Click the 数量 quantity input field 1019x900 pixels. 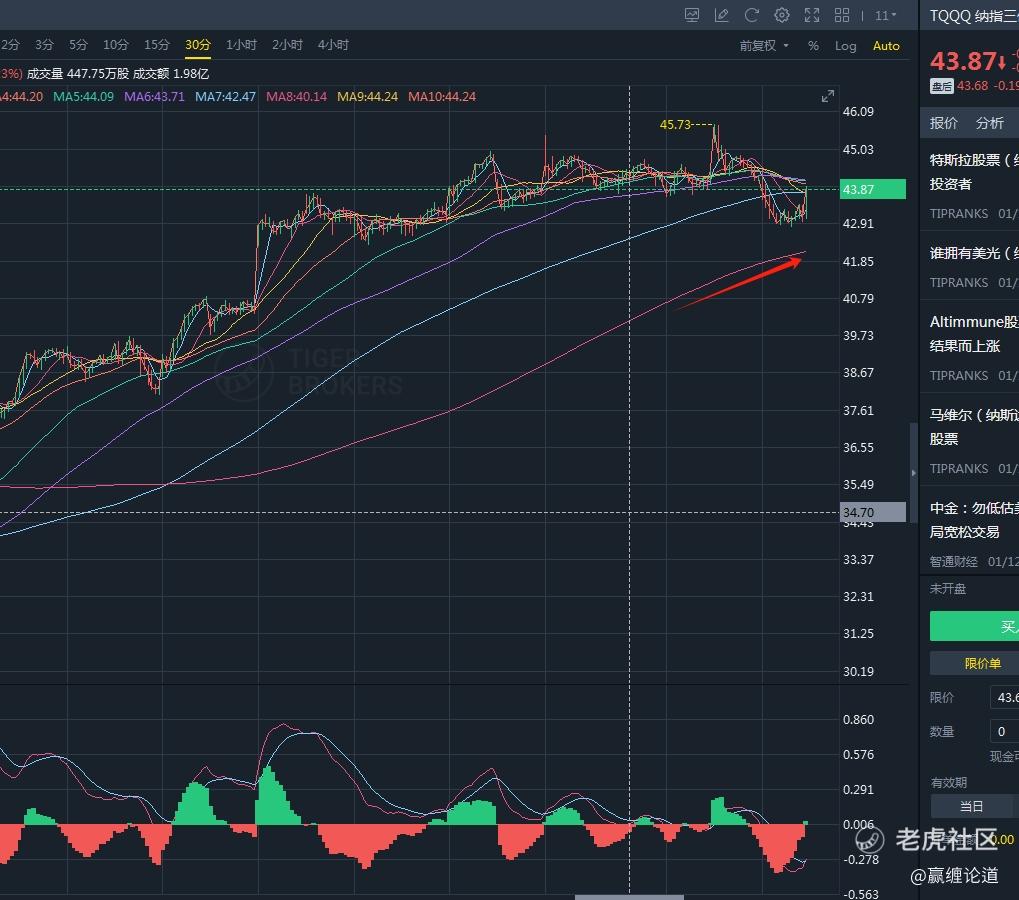click(1004, 731)
